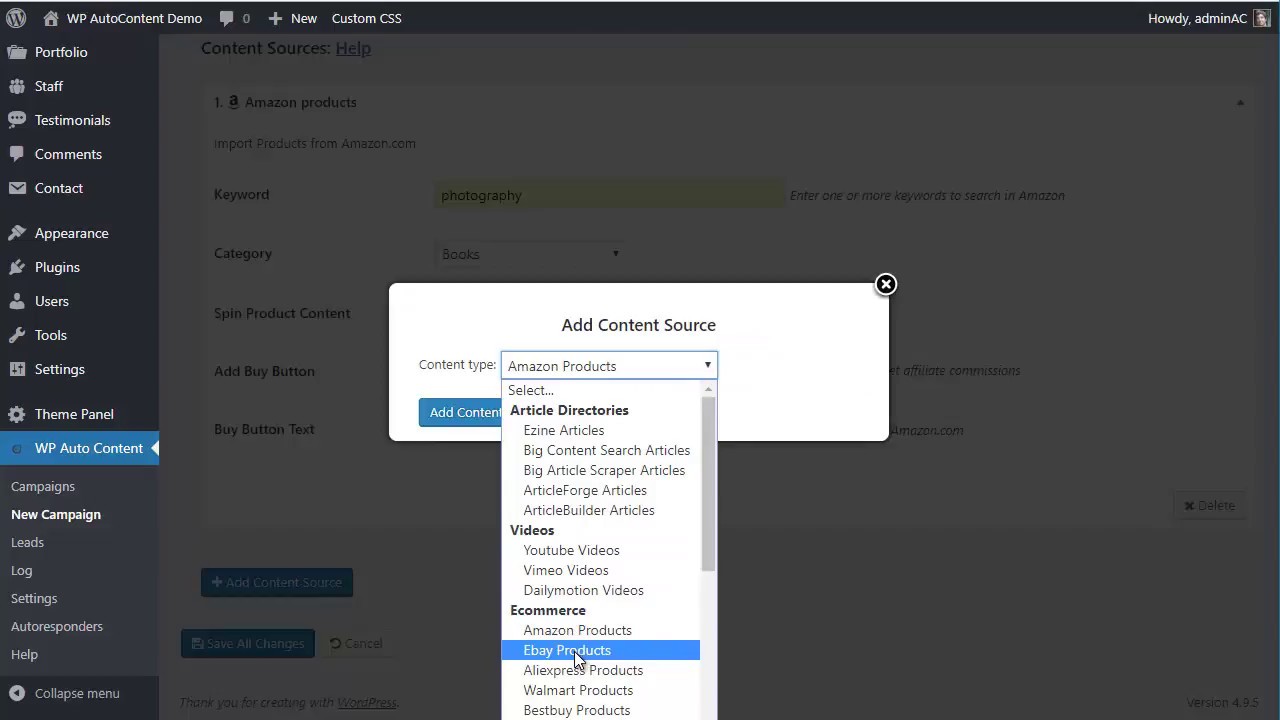Open New Campaign submenu item

coord(56,514)
